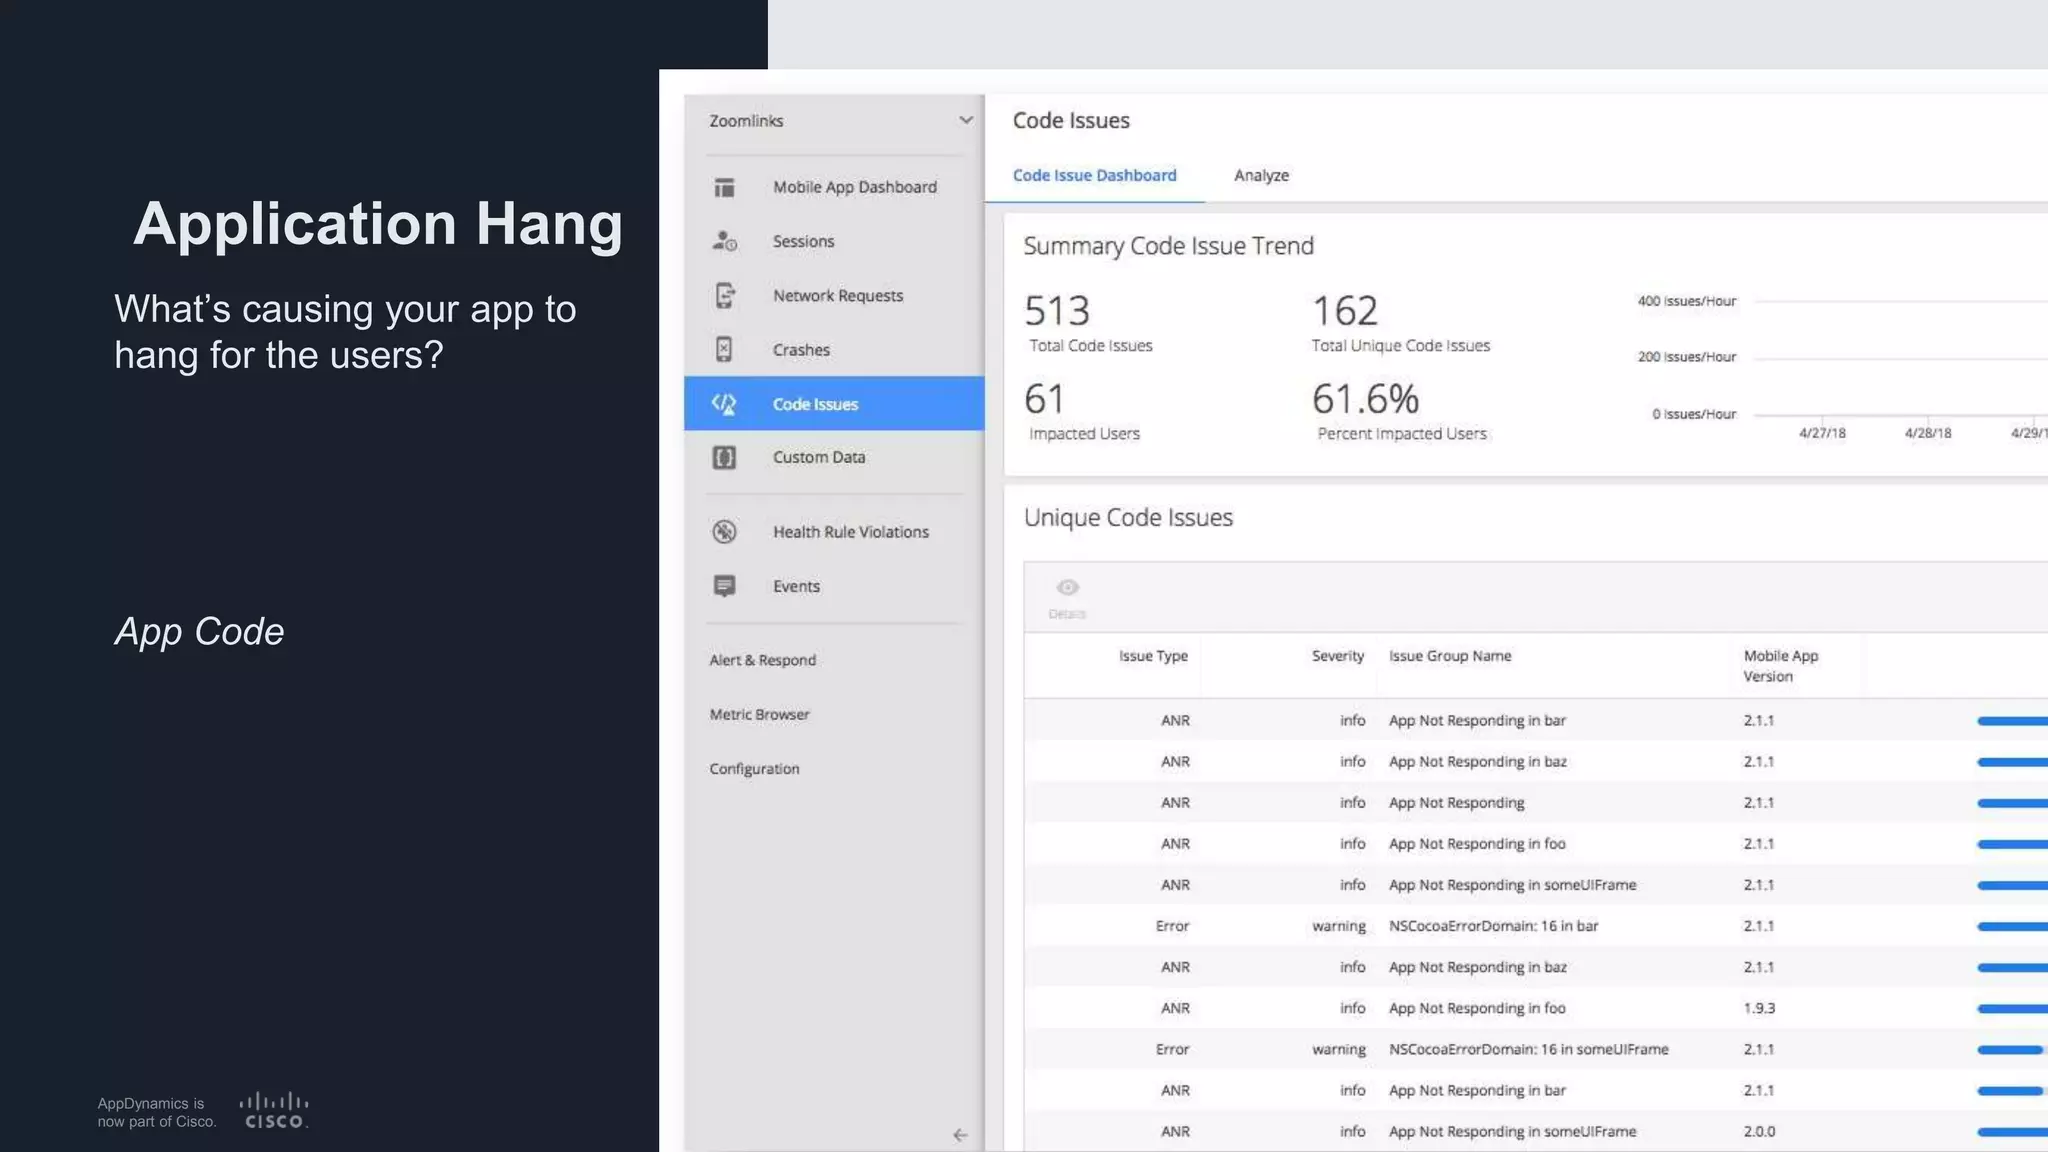The height and width of the screenshot is (1152, 2048).
Task: Switch to the Analyze tab
Action: tap(1261, 175)
